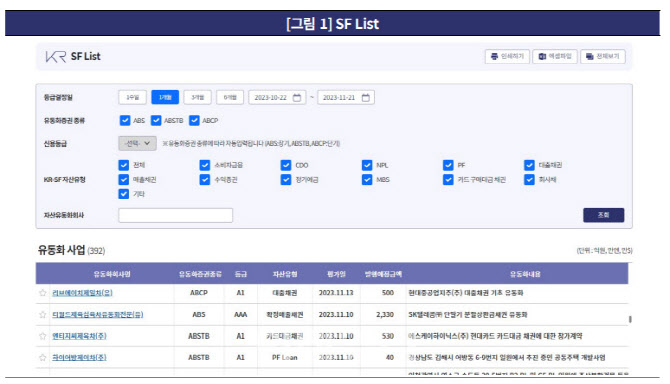Select the 1주일 period button
The height and width of the screenshot is (384, 670).
coord(132,97)
